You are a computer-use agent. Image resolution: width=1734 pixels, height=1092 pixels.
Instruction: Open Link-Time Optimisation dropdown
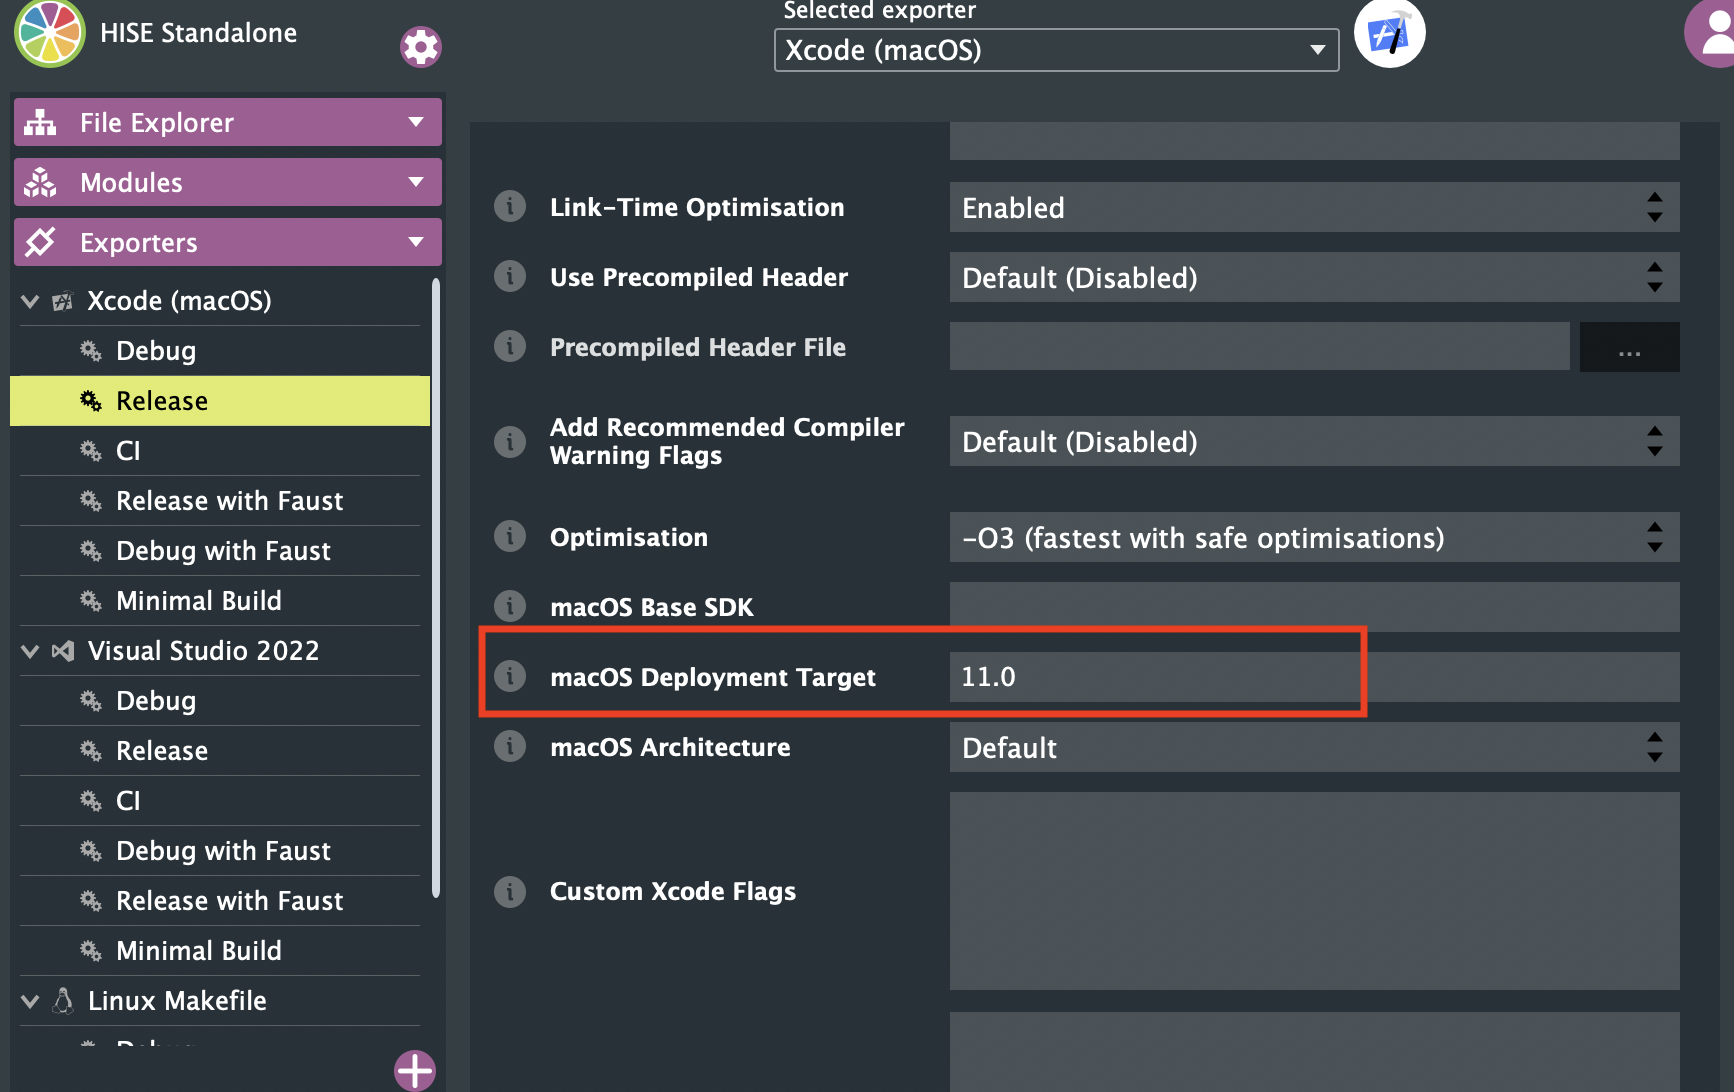[1314, 207]
